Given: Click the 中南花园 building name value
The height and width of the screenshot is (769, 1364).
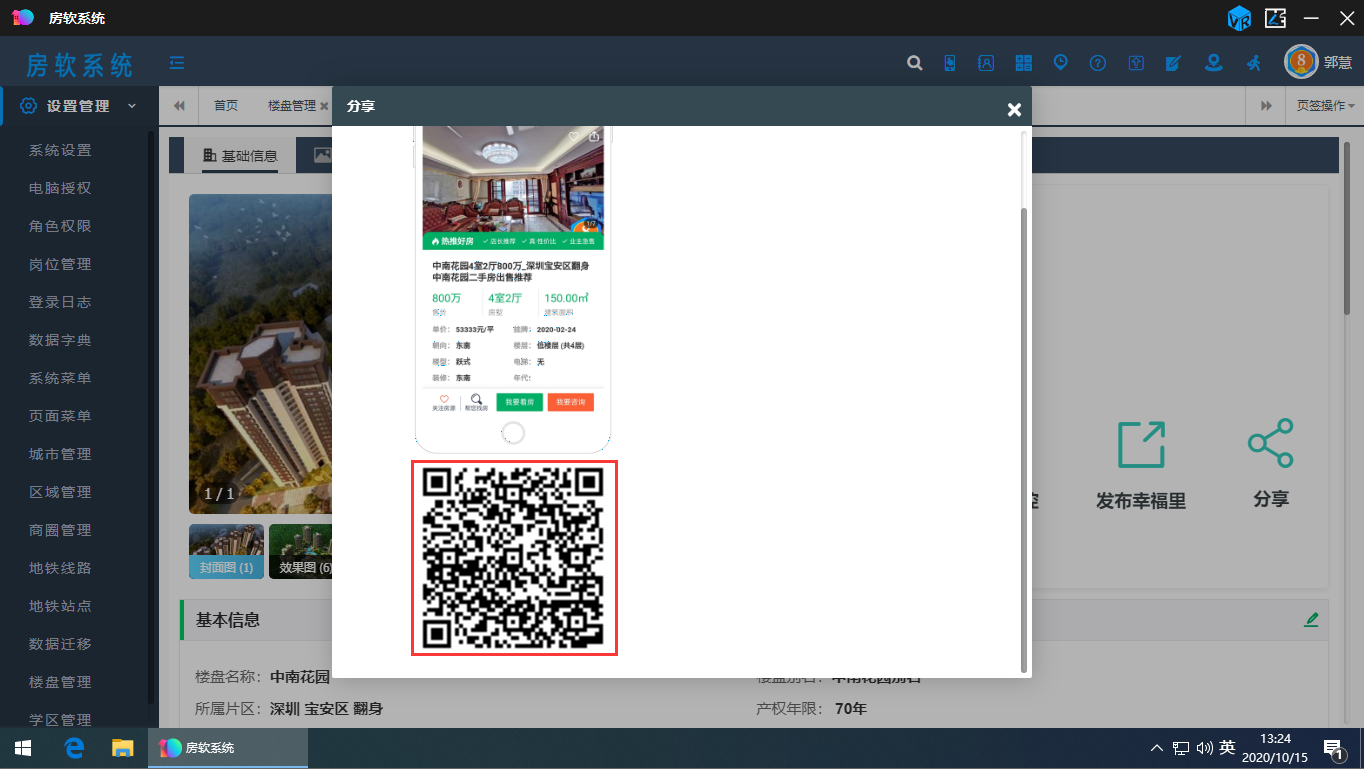Looking at the screenshot, I should pos(300,677).
